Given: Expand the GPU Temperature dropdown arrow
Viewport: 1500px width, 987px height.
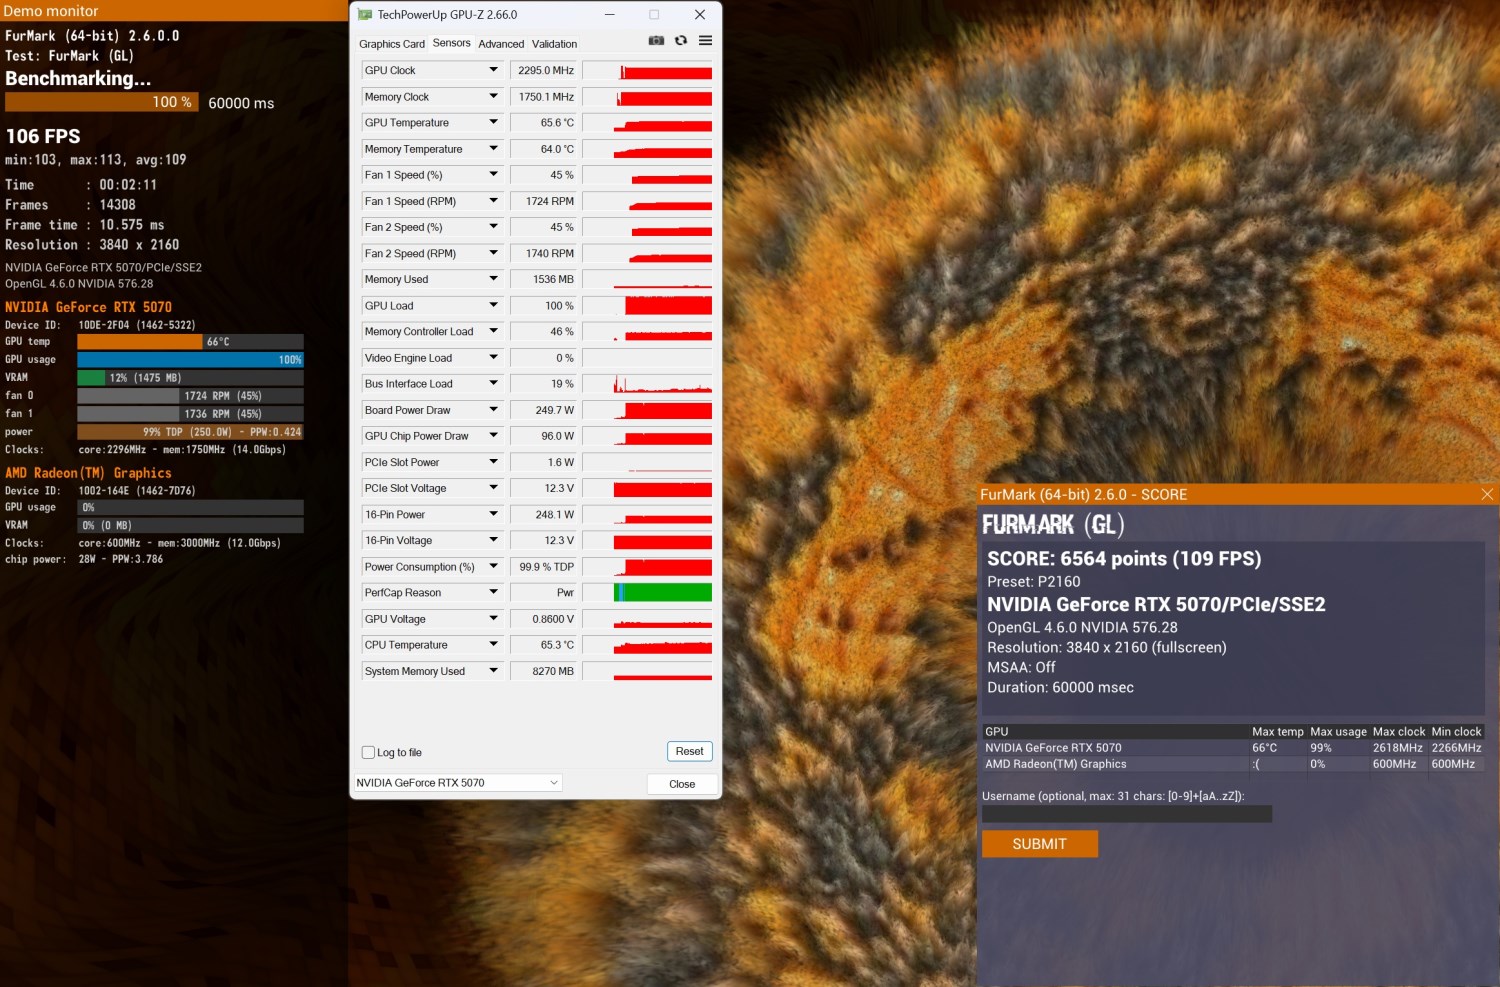Looking at the screenshot, I should [493, 122].
